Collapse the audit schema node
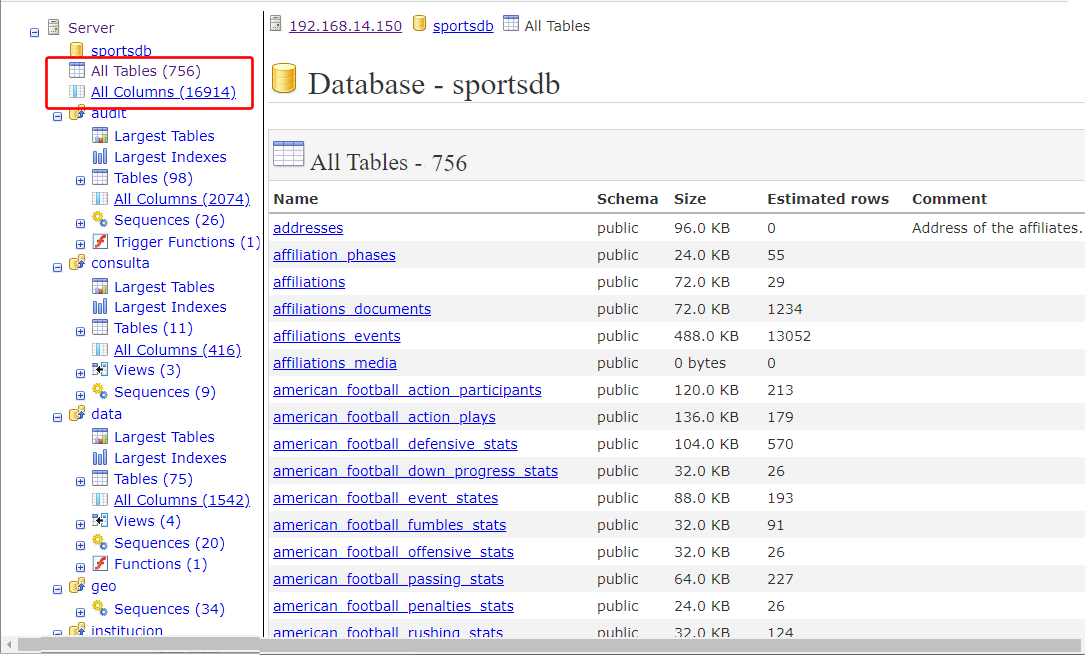This screenshot has width=1085, height=655. tap(57, 117)
